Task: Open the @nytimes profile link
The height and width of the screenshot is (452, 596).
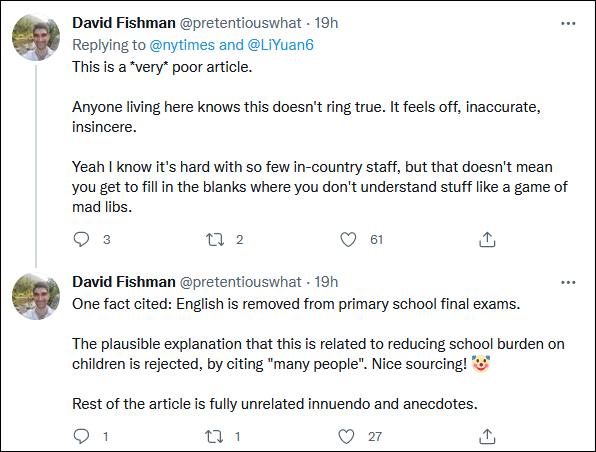Action: [x=182, y=45]
